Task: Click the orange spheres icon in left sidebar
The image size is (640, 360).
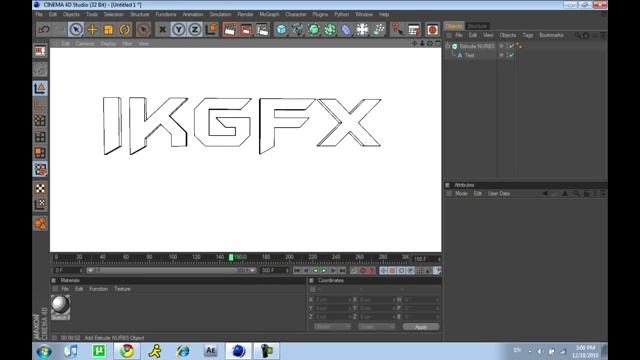Action: [40, 223]
